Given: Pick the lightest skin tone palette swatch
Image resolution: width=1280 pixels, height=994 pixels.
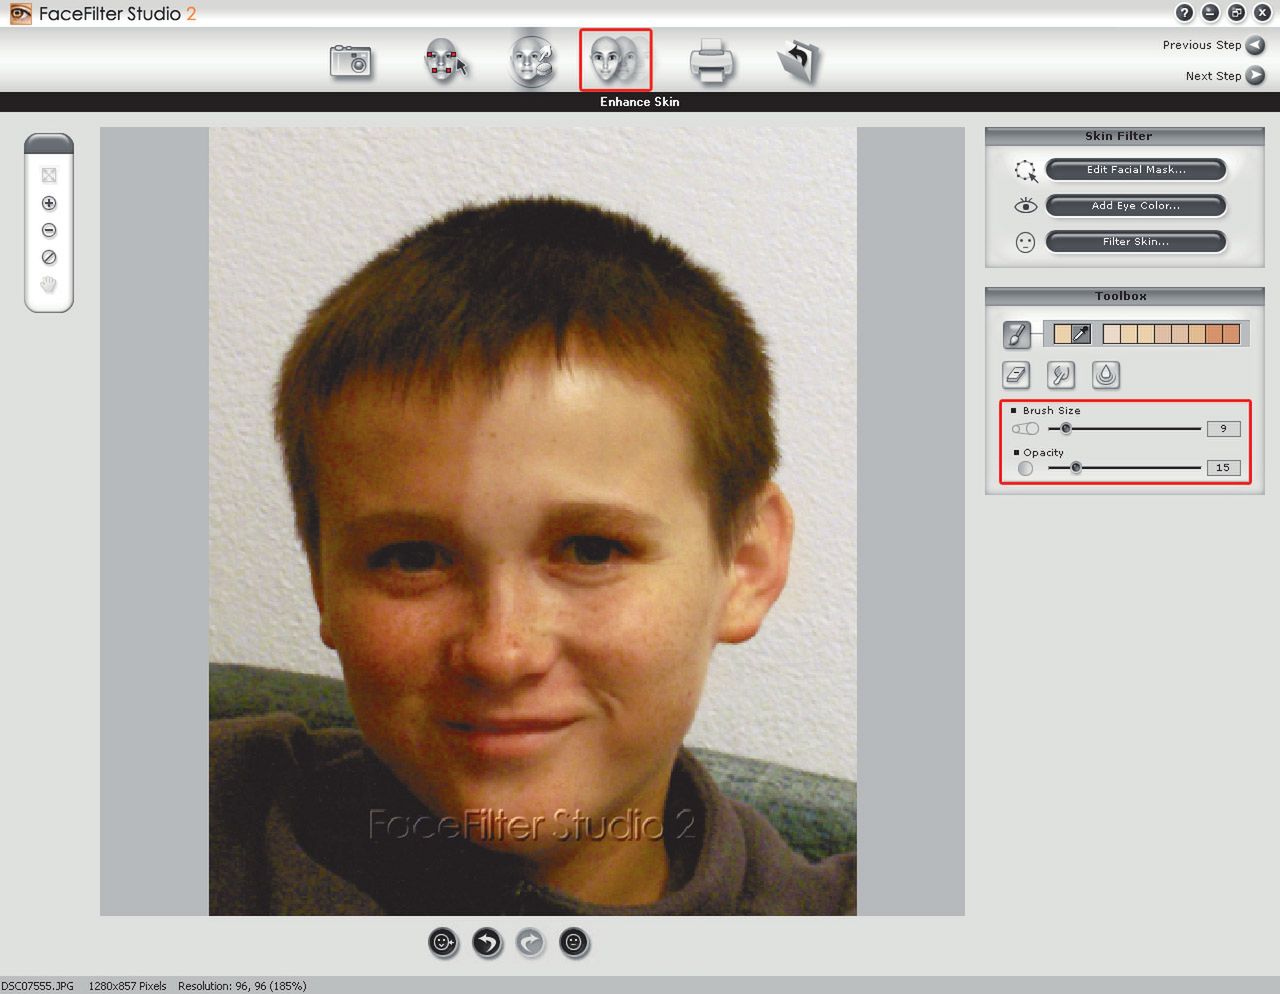Looking at the screenshot, I should (x=1111, y=334).
